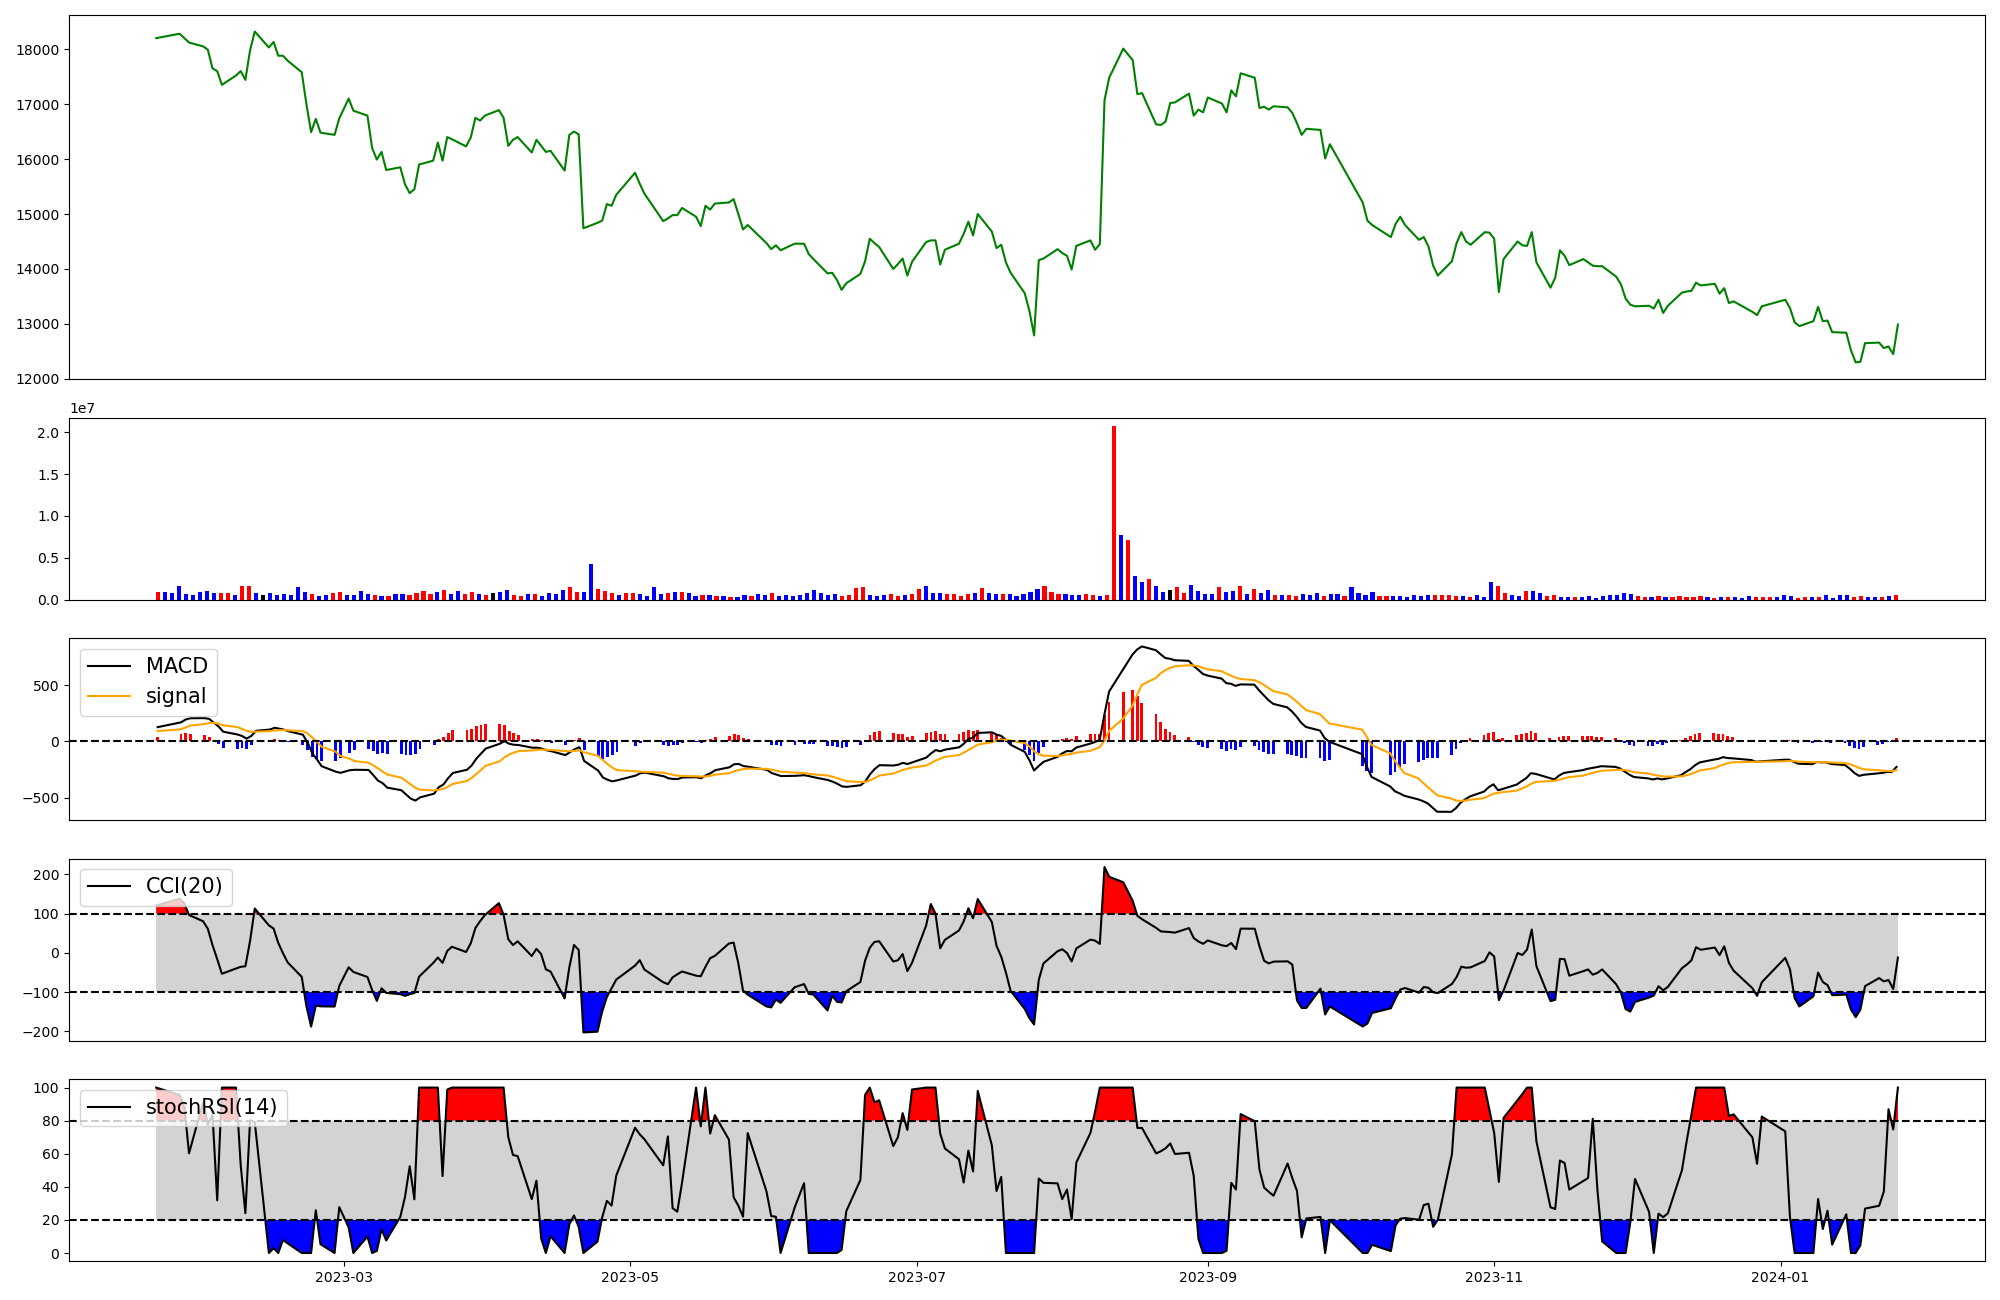2000x1300 pixels.
Task: Click the 2023-05 x-axis date label
Action: click(630, 1277)
